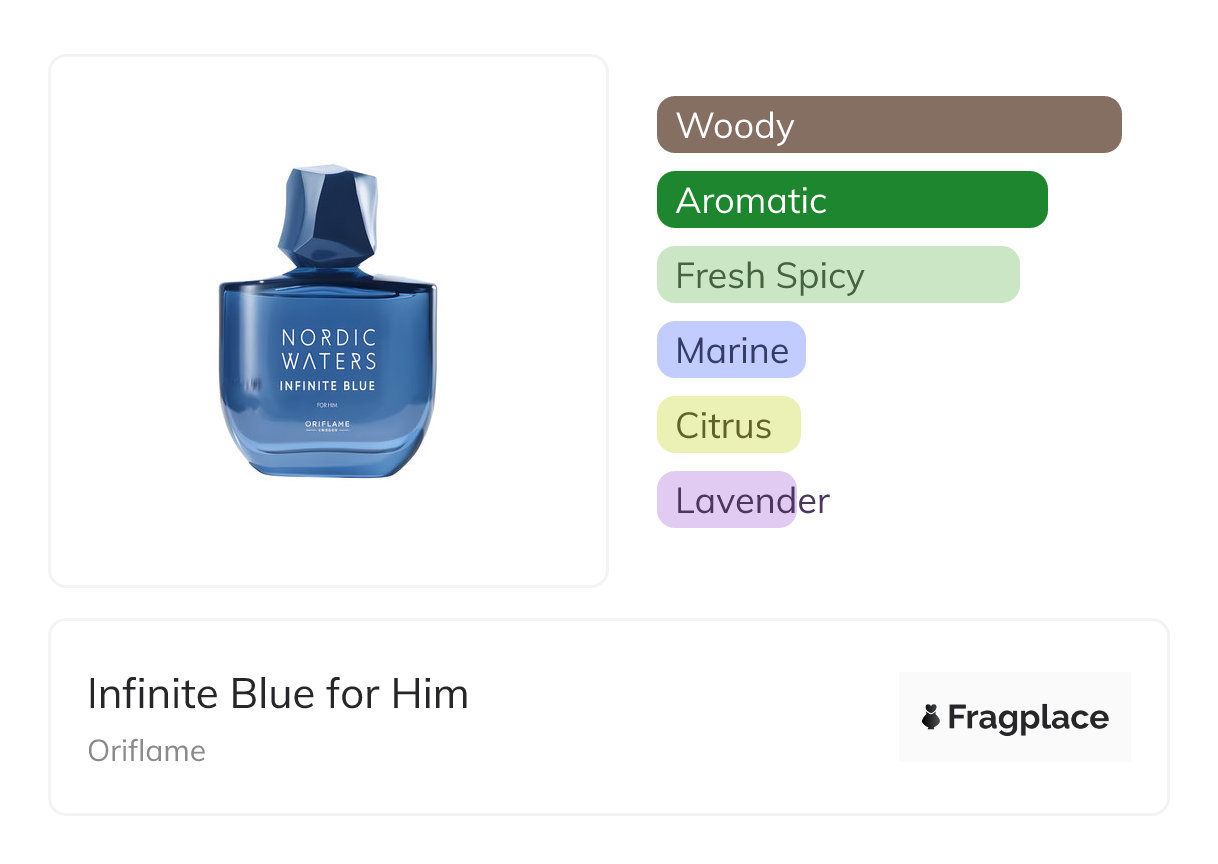1218x864 pixels.
Task: Click the yellow Citrus accord bar
Action: pos(729,425)
